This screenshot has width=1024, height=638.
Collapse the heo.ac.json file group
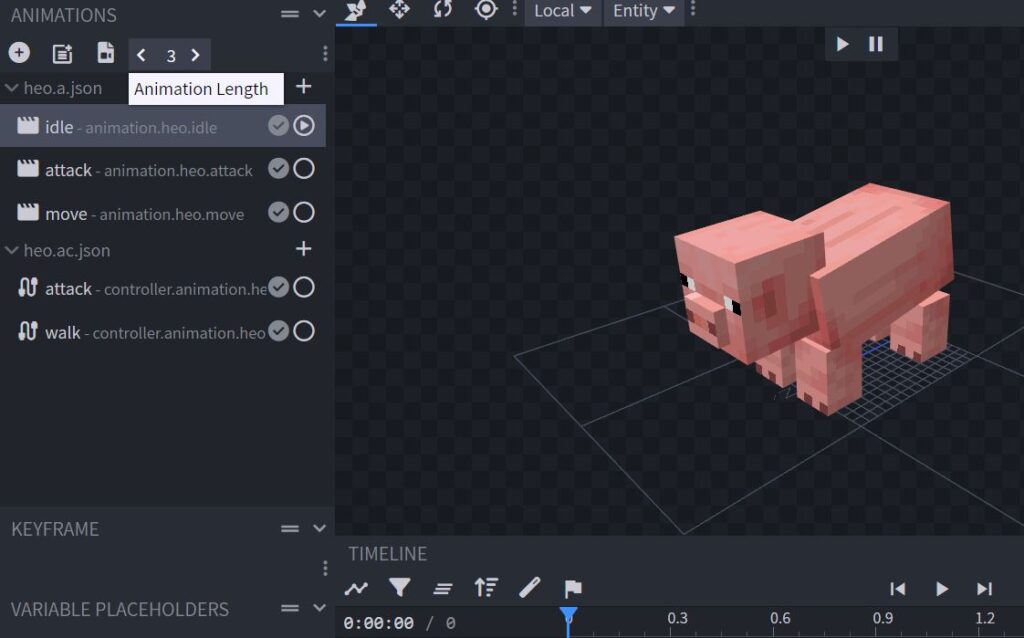coord(12,250)
